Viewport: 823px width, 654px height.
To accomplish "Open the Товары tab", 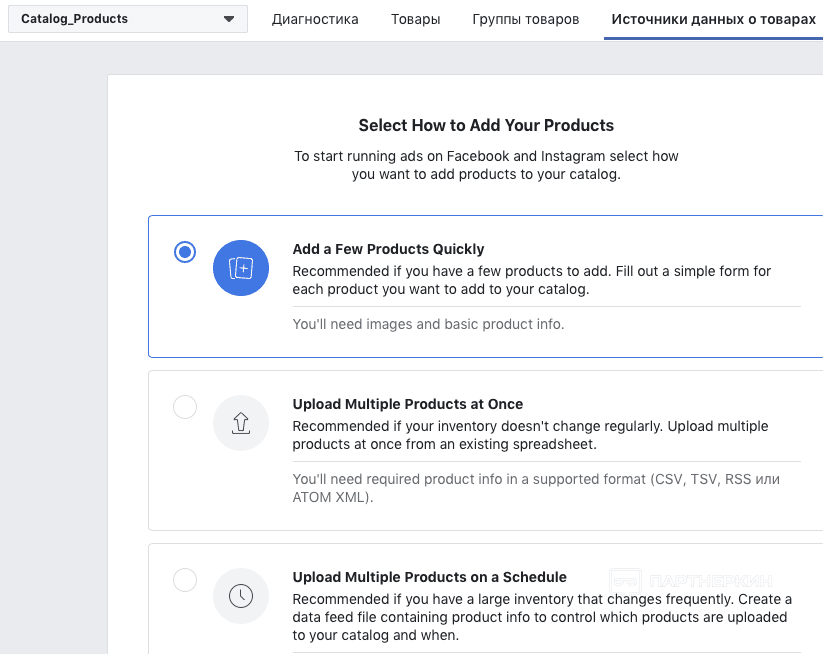I will 415,19.
